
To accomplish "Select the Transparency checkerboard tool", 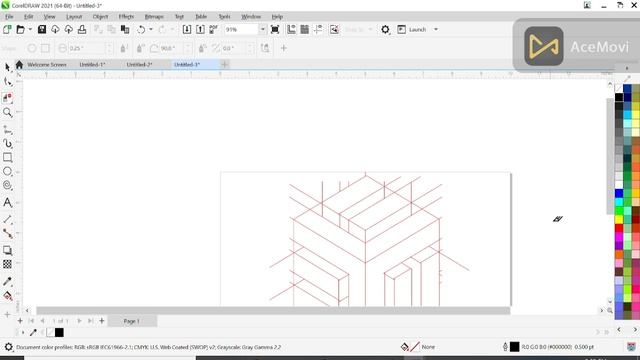I will pos(7,264).
